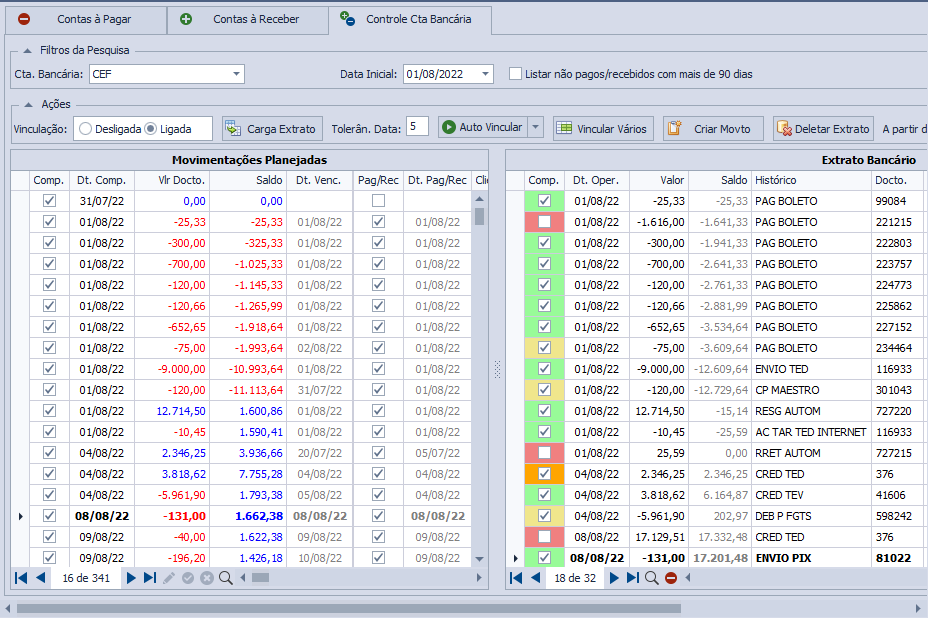Collapse the Filtros da Pesquisa section
The image size is (928, 618).
[x=27, y=50]
